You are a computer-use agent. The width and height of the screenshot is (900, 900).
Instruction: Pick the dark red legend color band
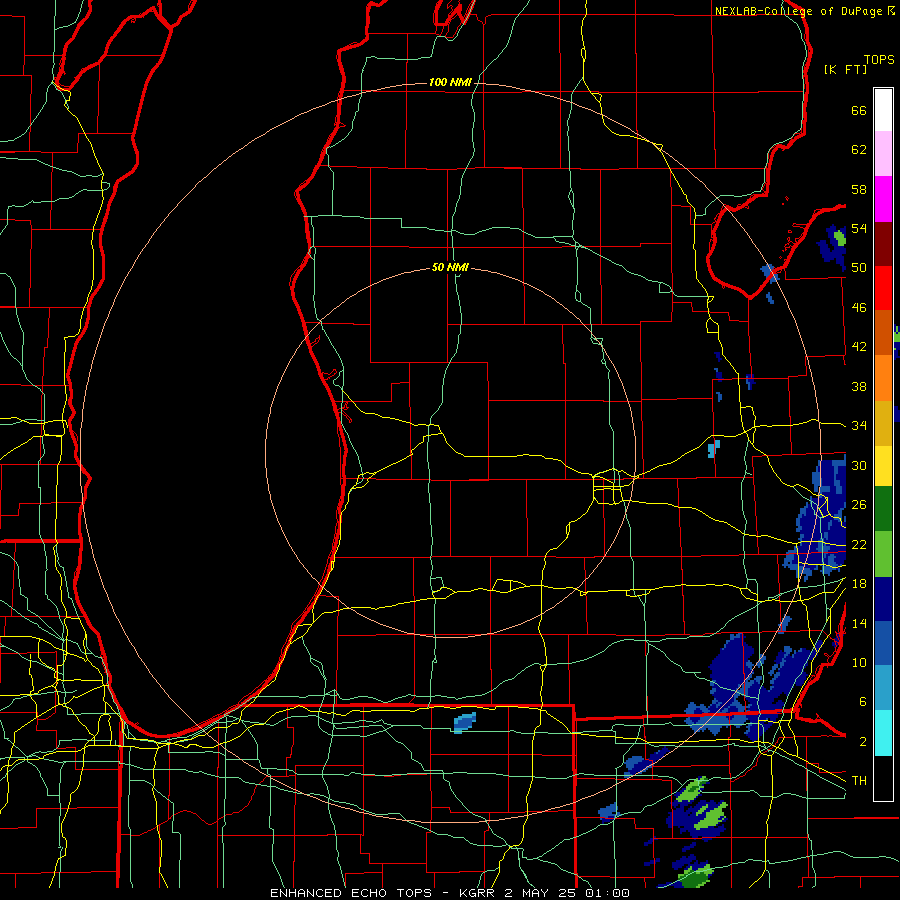[883, 243]
